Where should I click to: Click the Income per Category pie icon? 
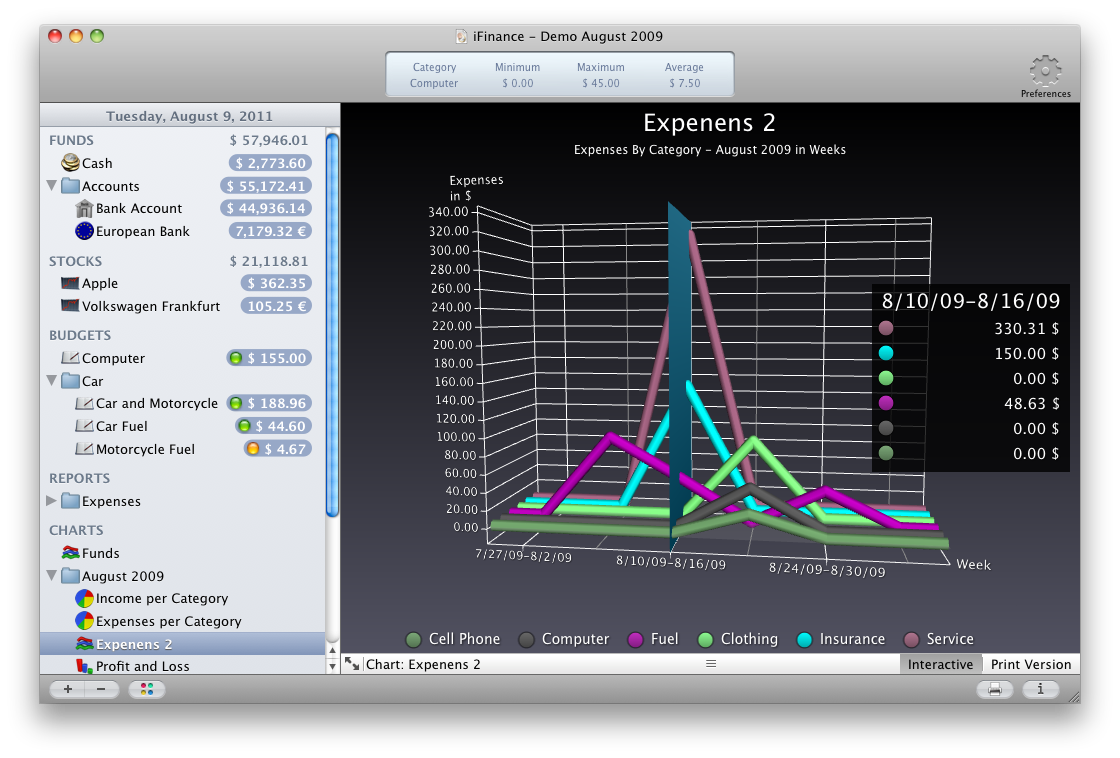click(84, 598)
